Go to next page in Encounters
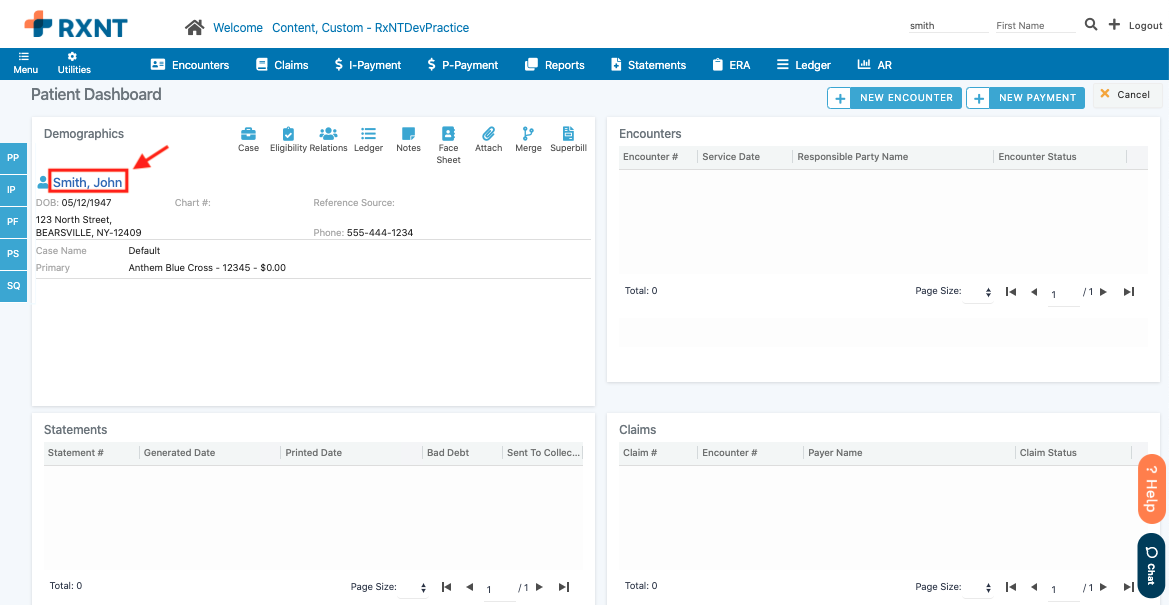 pos(1103,292)
